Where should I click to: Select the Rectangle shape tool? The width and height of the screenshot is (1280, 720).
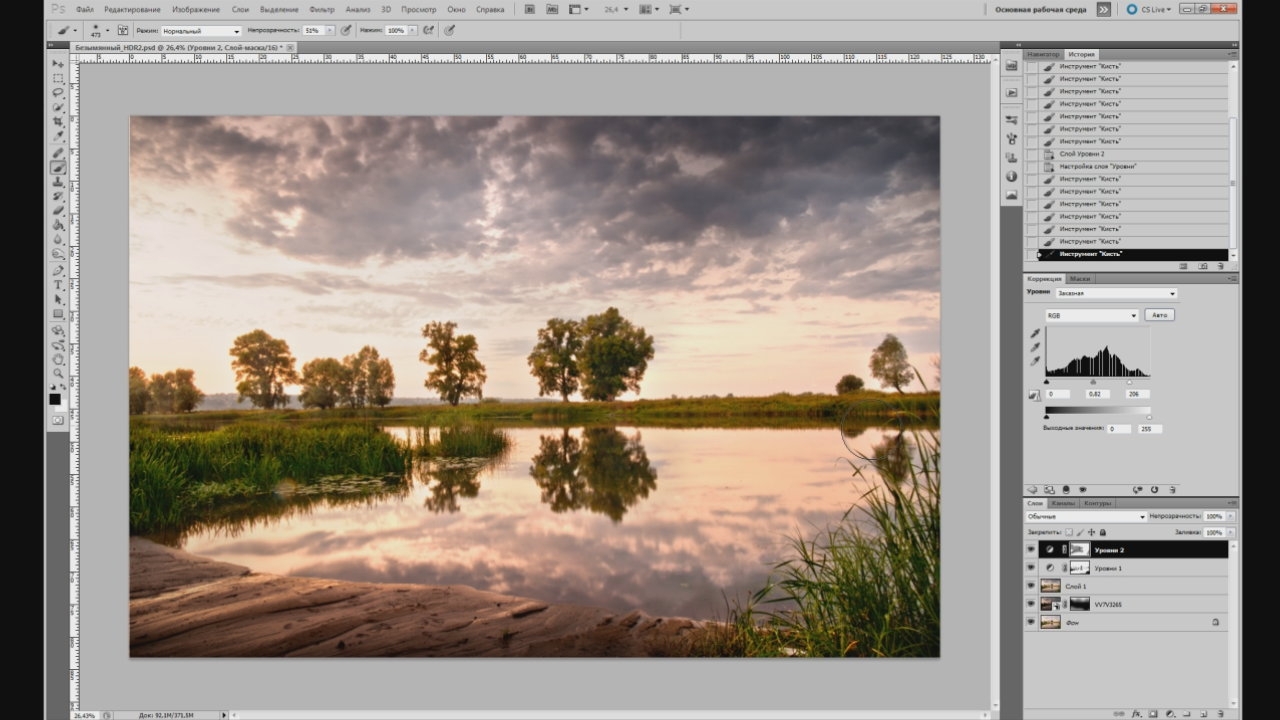click(x=58, y=313)
